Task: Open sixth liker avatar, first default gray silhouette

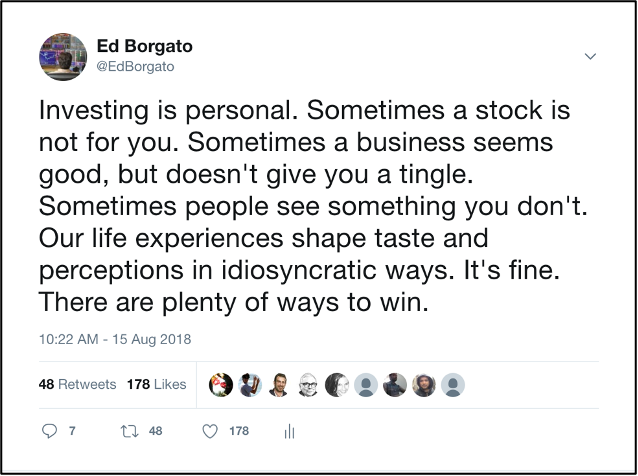Action: pos(366,385)
